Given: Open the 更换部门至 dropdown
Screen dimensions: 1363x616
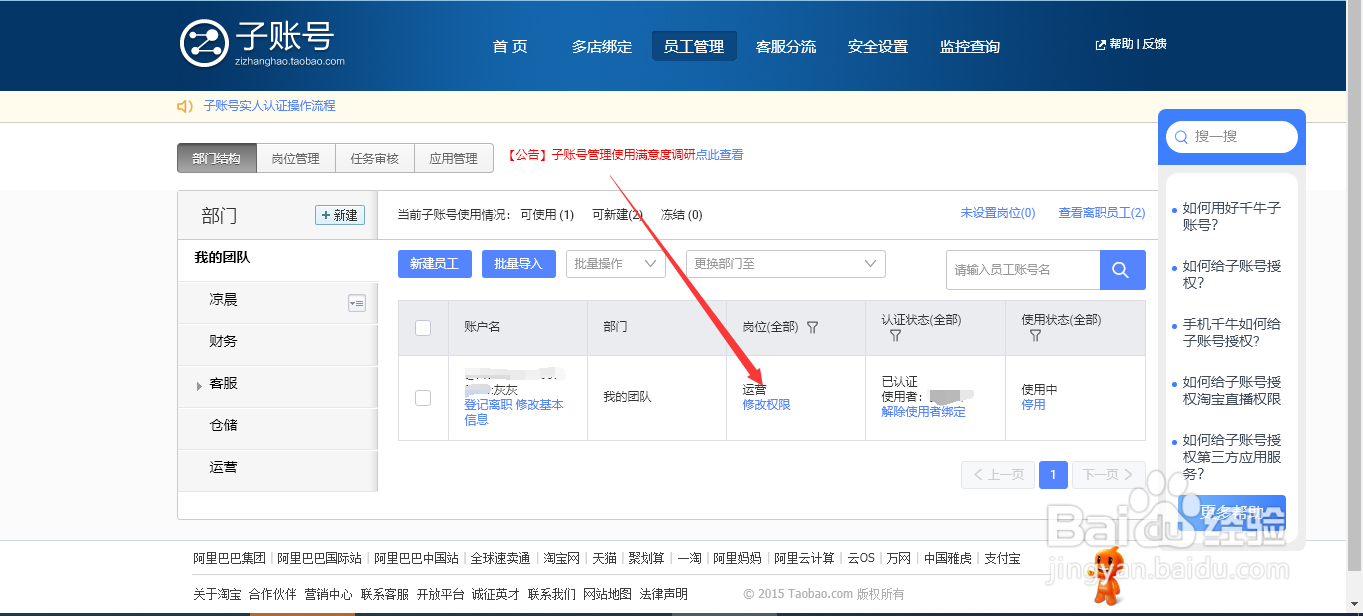Looking at the screenshot, I should click(786, 264).
